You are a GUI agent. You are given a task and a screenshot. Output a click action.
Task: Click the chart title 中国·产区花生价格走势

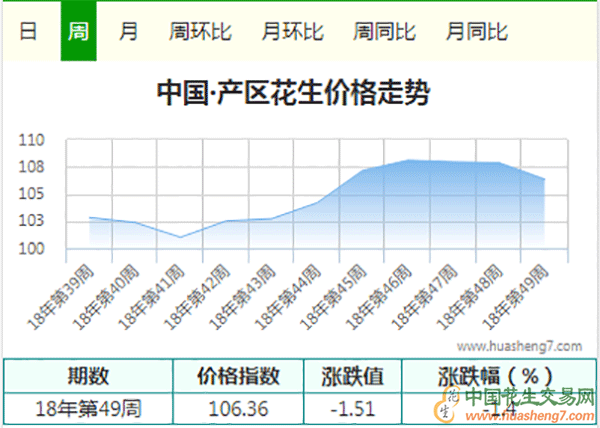pyautogui.click(x=294, y=94)
